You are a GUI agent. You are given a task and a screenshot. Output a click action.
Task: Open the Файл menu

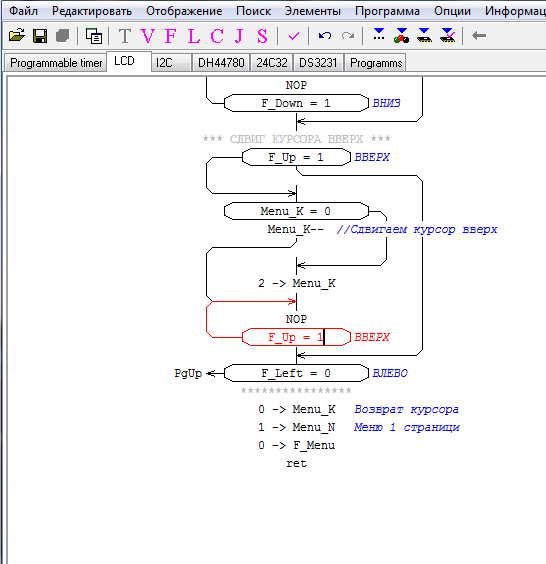23,11
